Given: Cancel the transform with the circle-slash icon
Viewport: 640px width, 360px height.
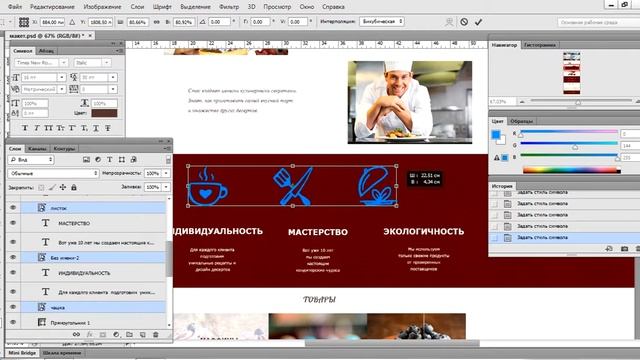Looking at the screenshot, I should click(x=464, y=22).
